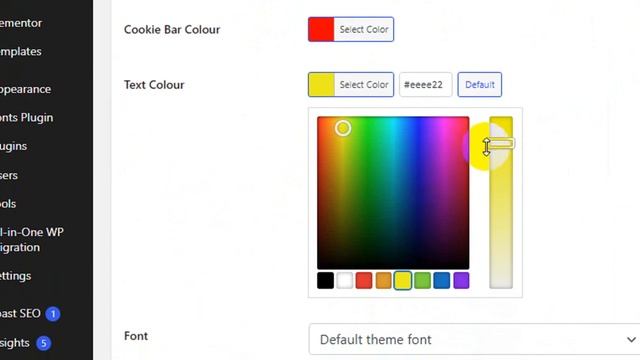Pick the yellow palette swatch

[403, 280]
